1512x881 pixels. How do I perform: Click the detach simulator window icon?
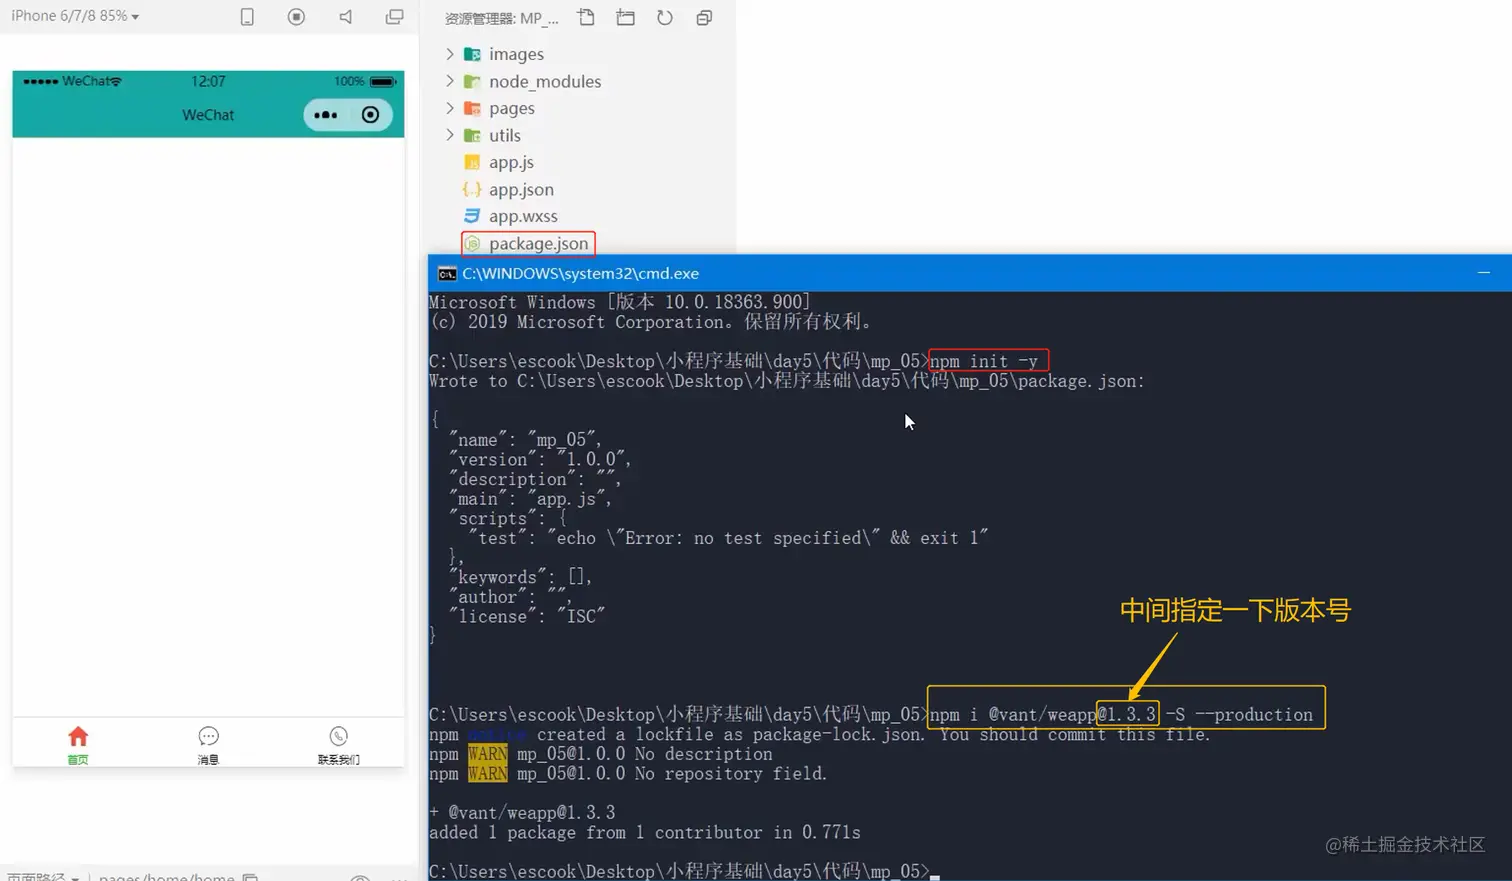[x=394, y=17]
